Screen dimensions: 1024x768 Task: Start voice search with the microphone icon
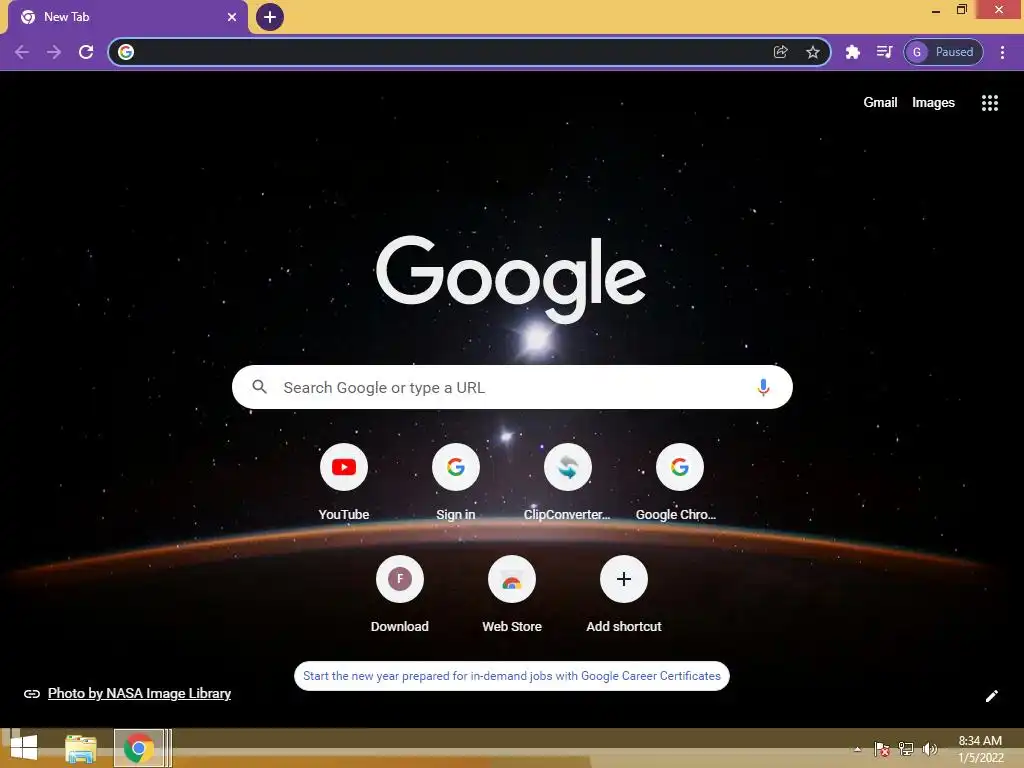tap(763, 387)
